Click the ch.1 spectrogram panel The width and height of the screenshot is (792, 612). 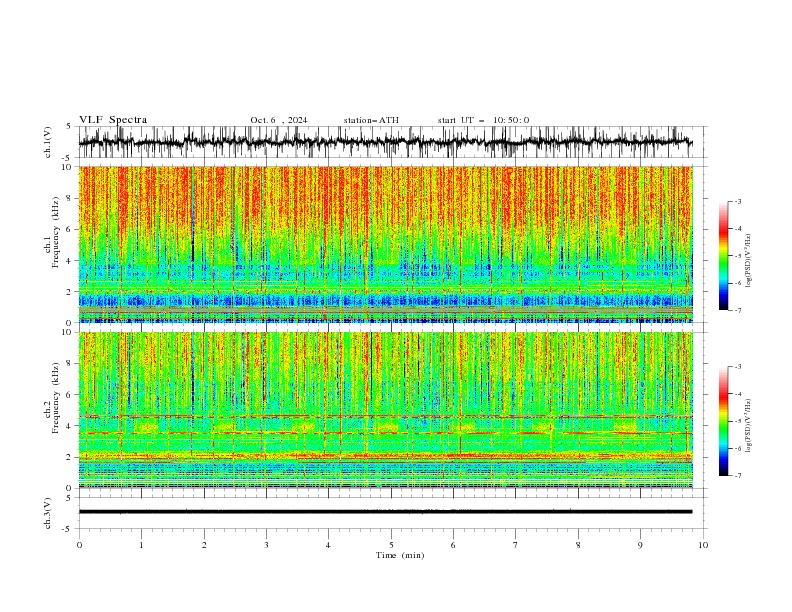[x=385, y=244]
